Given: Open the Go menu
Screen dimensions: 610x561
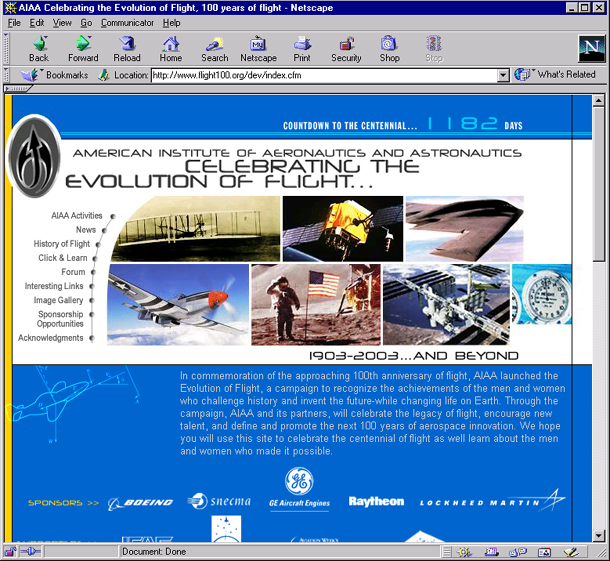Looking at the screenshot, I should (x=86, y=23).
